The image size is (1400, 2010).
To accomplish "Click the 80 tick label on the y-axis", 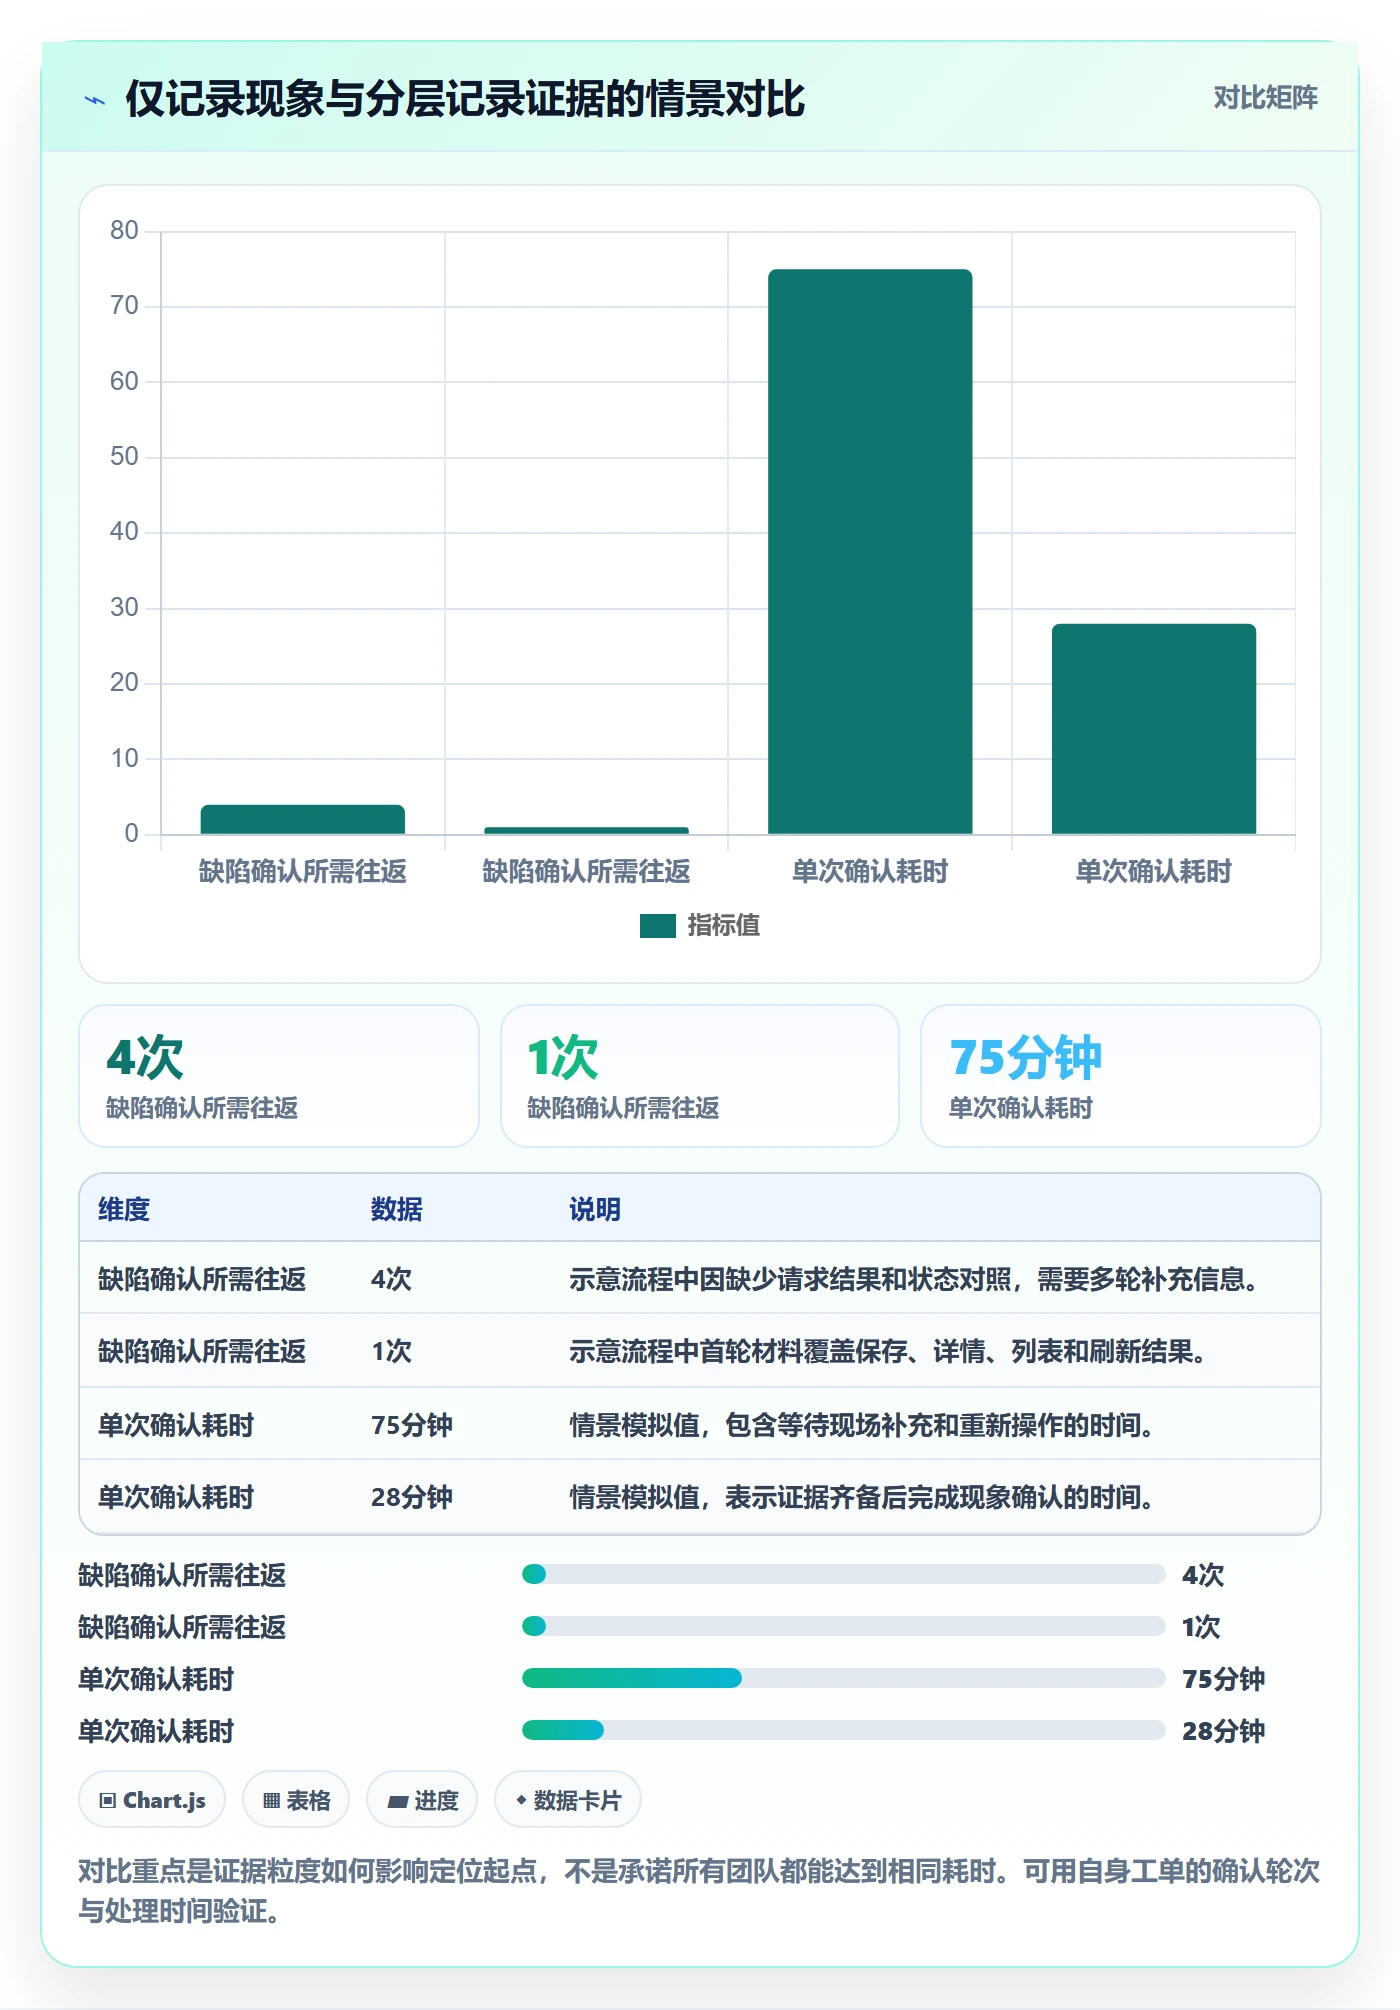I will pos(124,231).
